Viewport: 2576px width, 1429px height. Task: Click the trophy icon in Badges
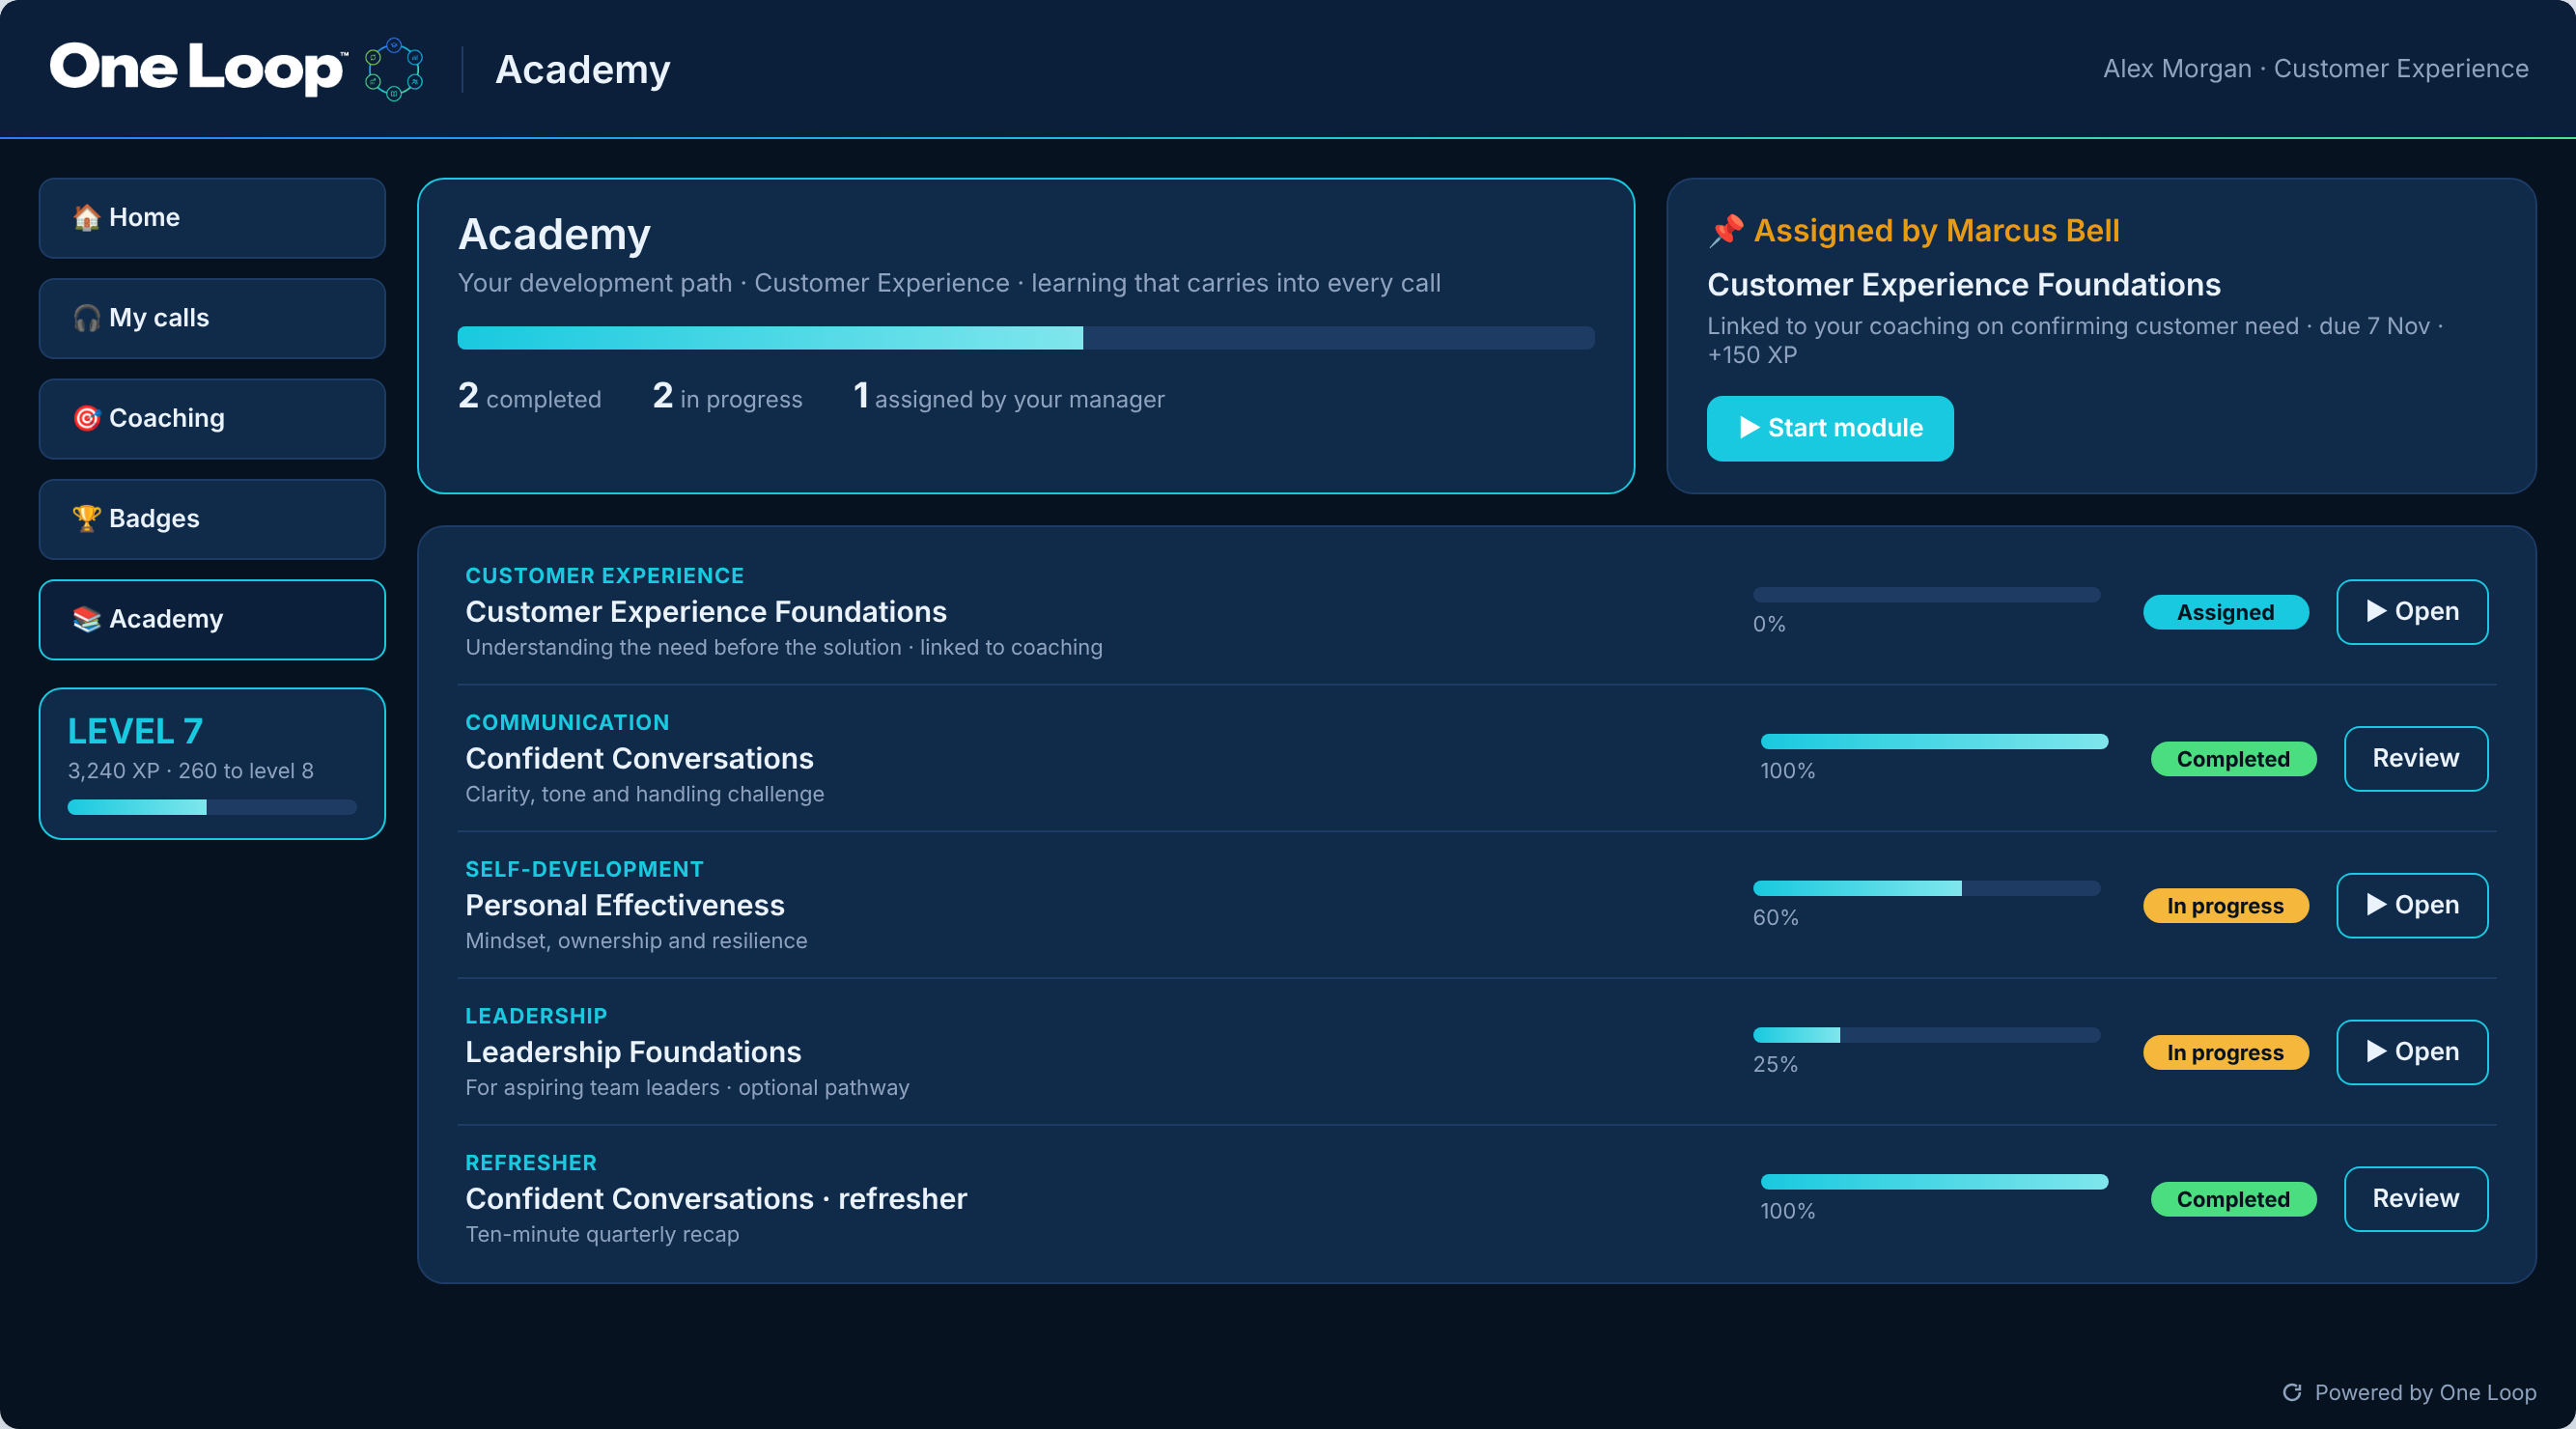click(x=87, y=518)
